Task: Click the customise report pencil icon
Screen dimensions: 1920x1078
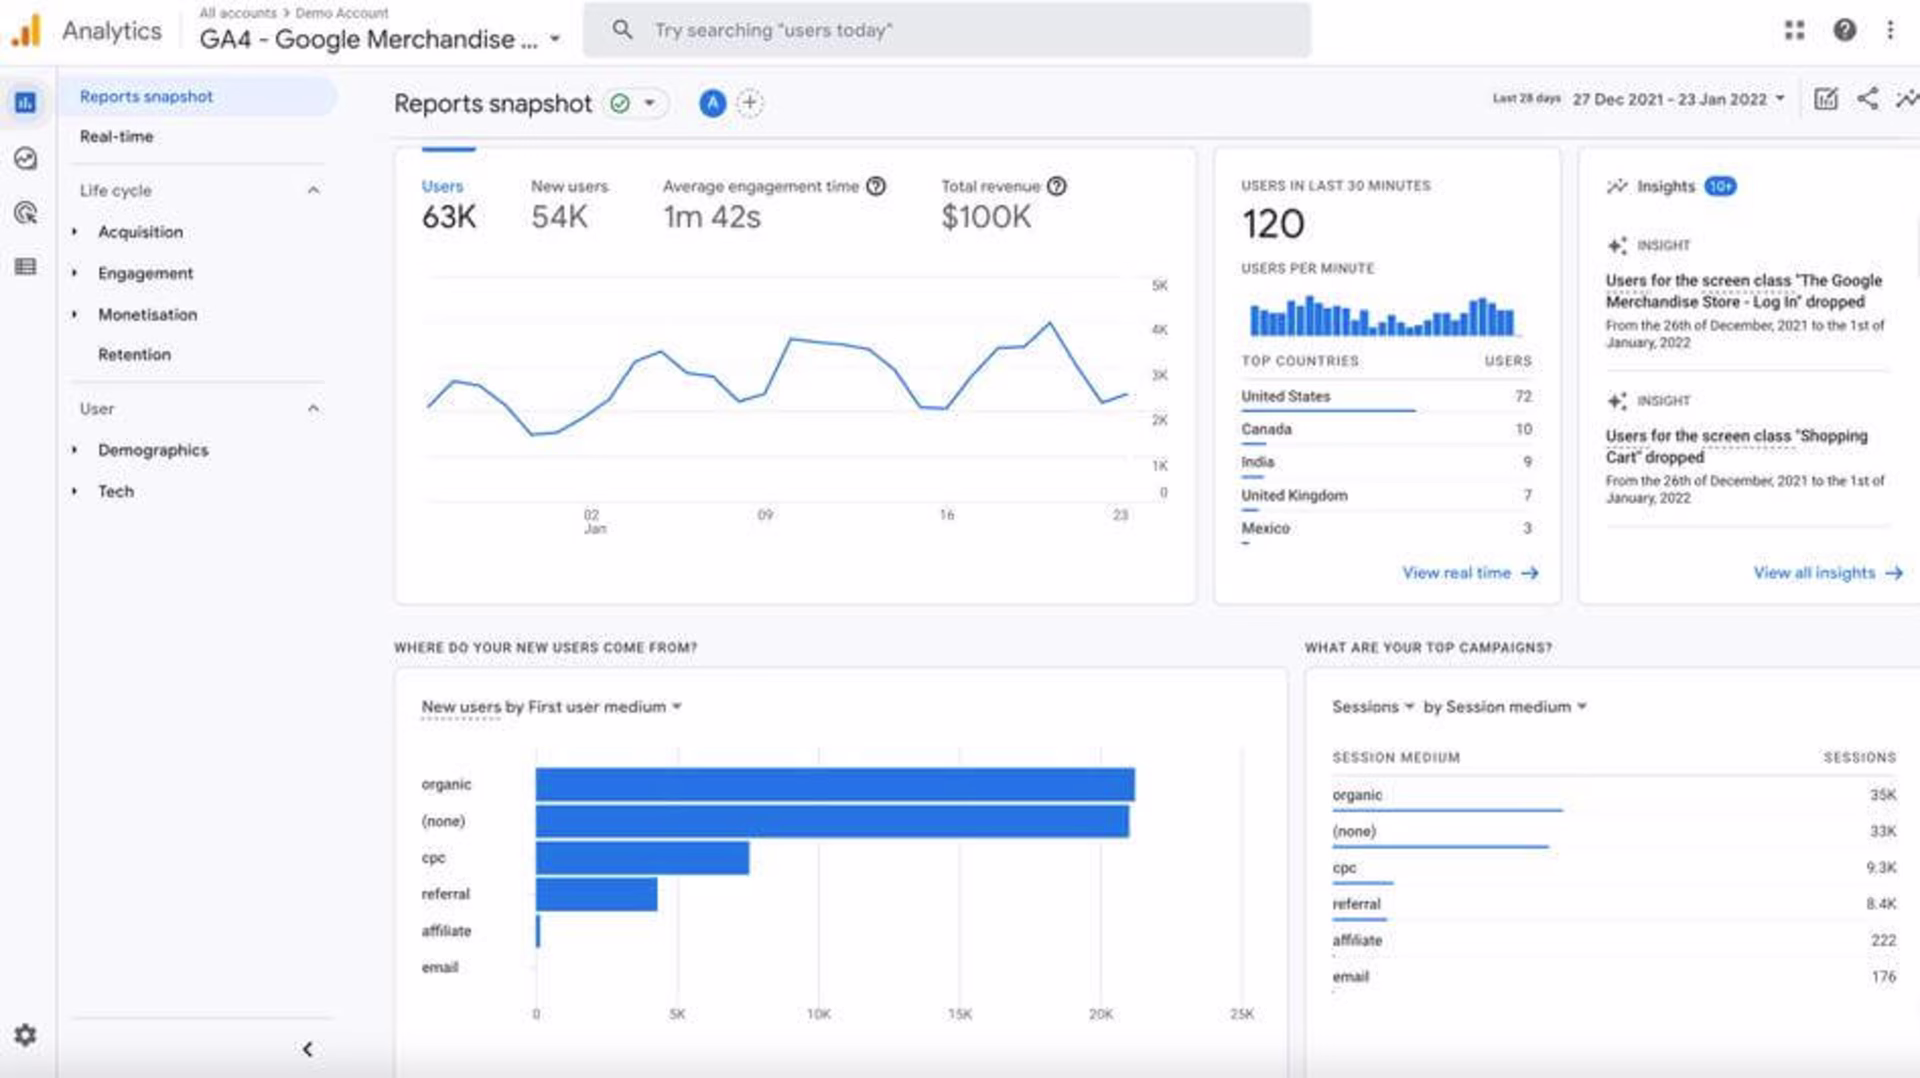Action: point(1826,99)
